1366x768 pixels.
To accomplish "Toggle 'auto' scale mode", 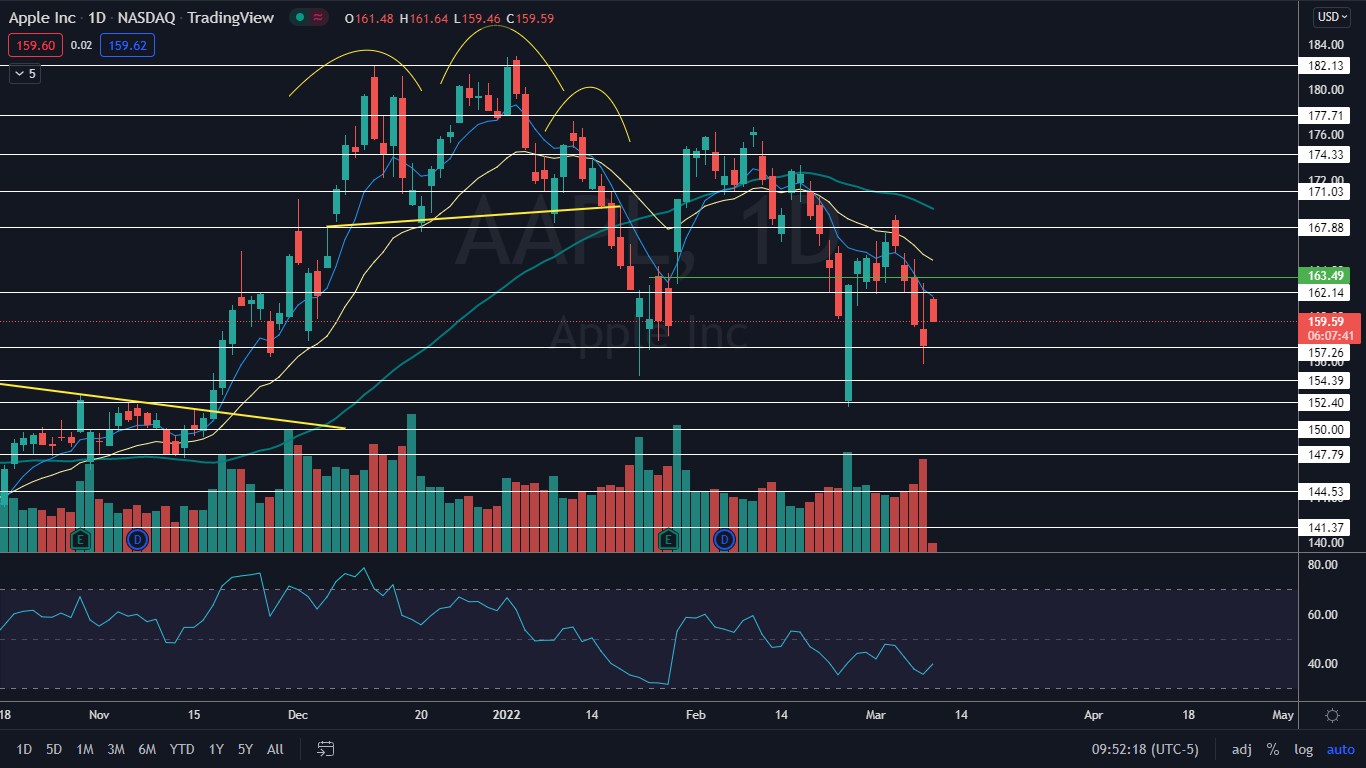I will coord(1340,749).
